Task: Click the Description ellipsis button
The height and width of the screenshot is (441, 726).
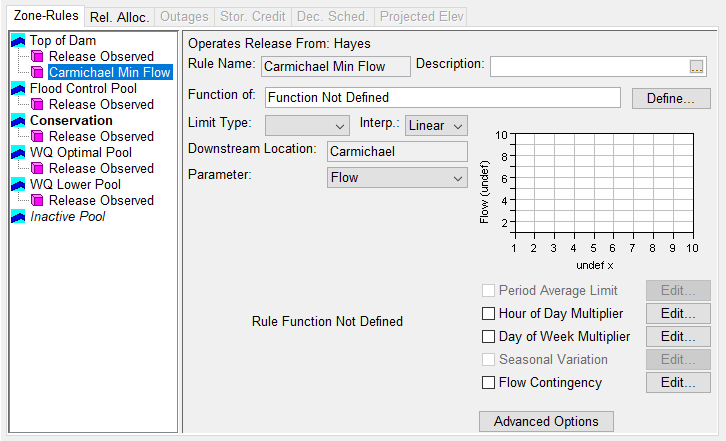Action: [x=697, y=67]
